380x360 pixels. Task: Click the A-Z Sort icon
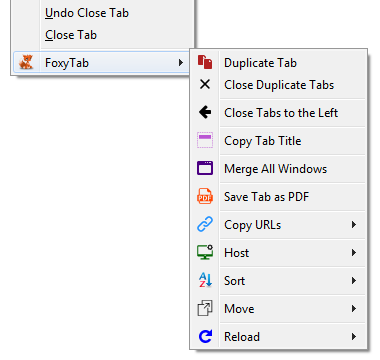tap(205, 280)
